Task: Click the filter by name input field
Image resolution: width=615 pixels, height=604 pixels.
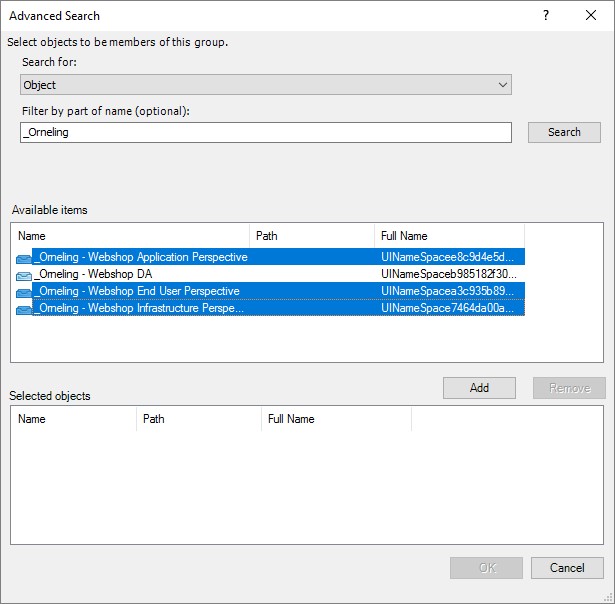Action: [x=266, y=132]
